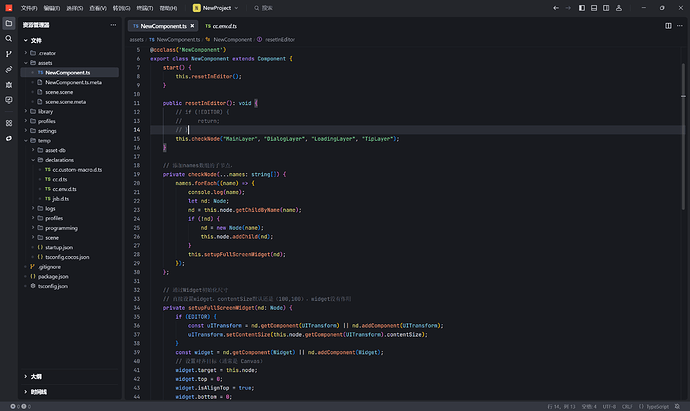Click the Explorer files icon
690x411 pixels.
pyautogui.click(x=9, y=25)
